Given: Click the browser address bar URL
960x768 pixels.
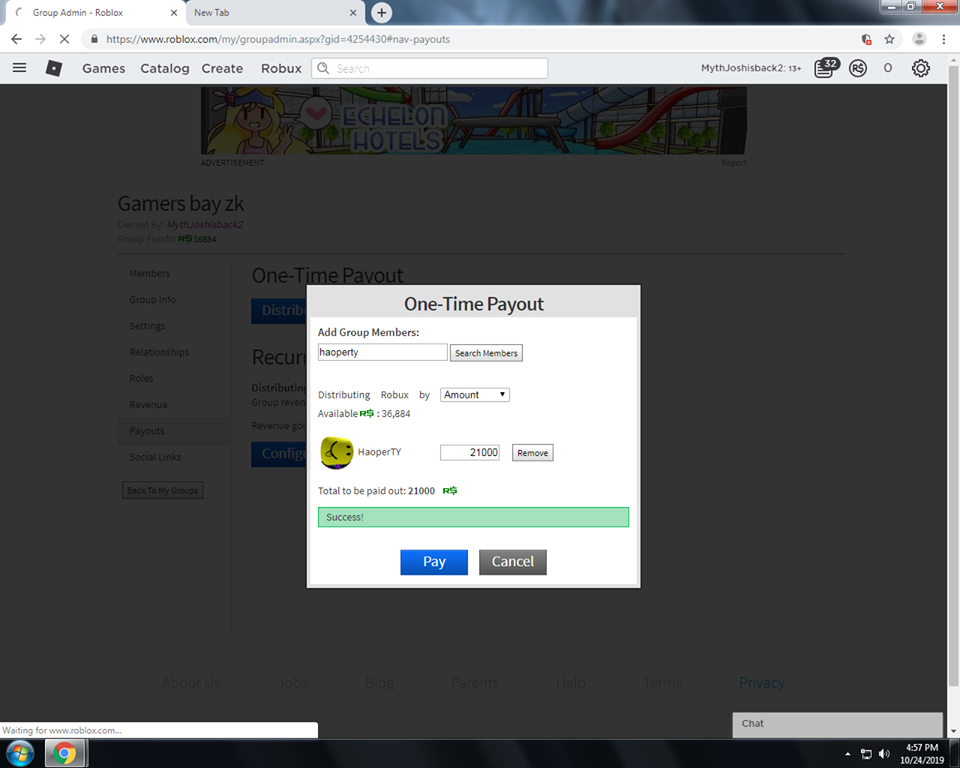Looking at the screenshot, I should point(278,39).
